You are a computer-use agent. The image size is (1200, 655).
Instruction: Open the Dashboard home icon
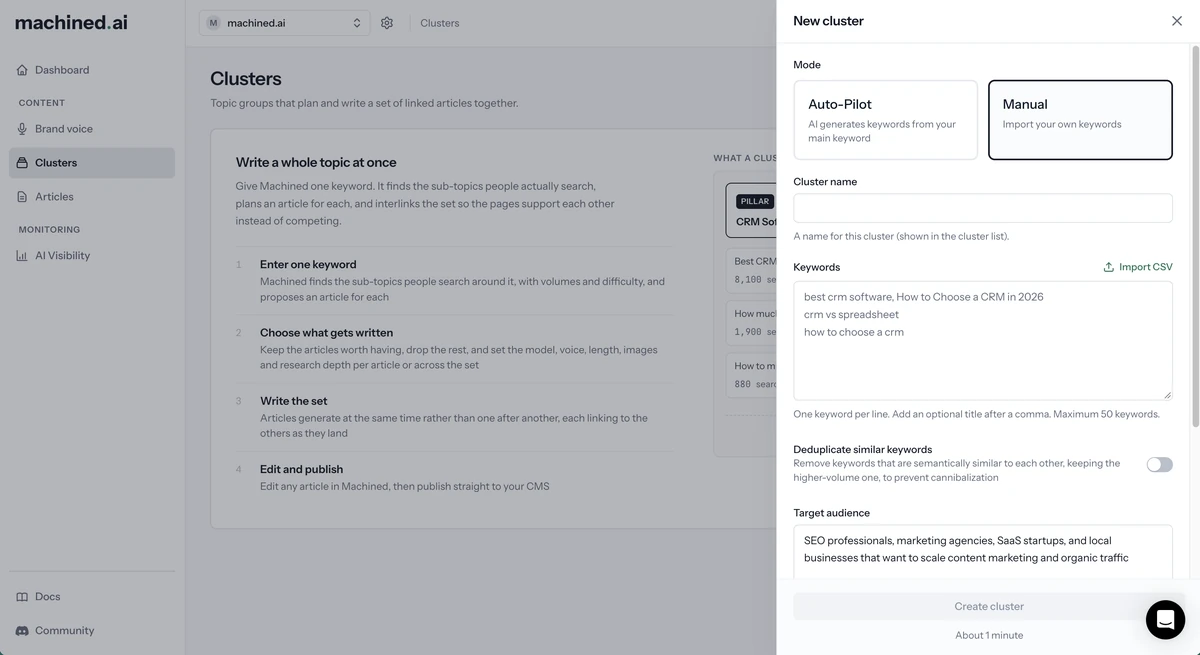22,70
